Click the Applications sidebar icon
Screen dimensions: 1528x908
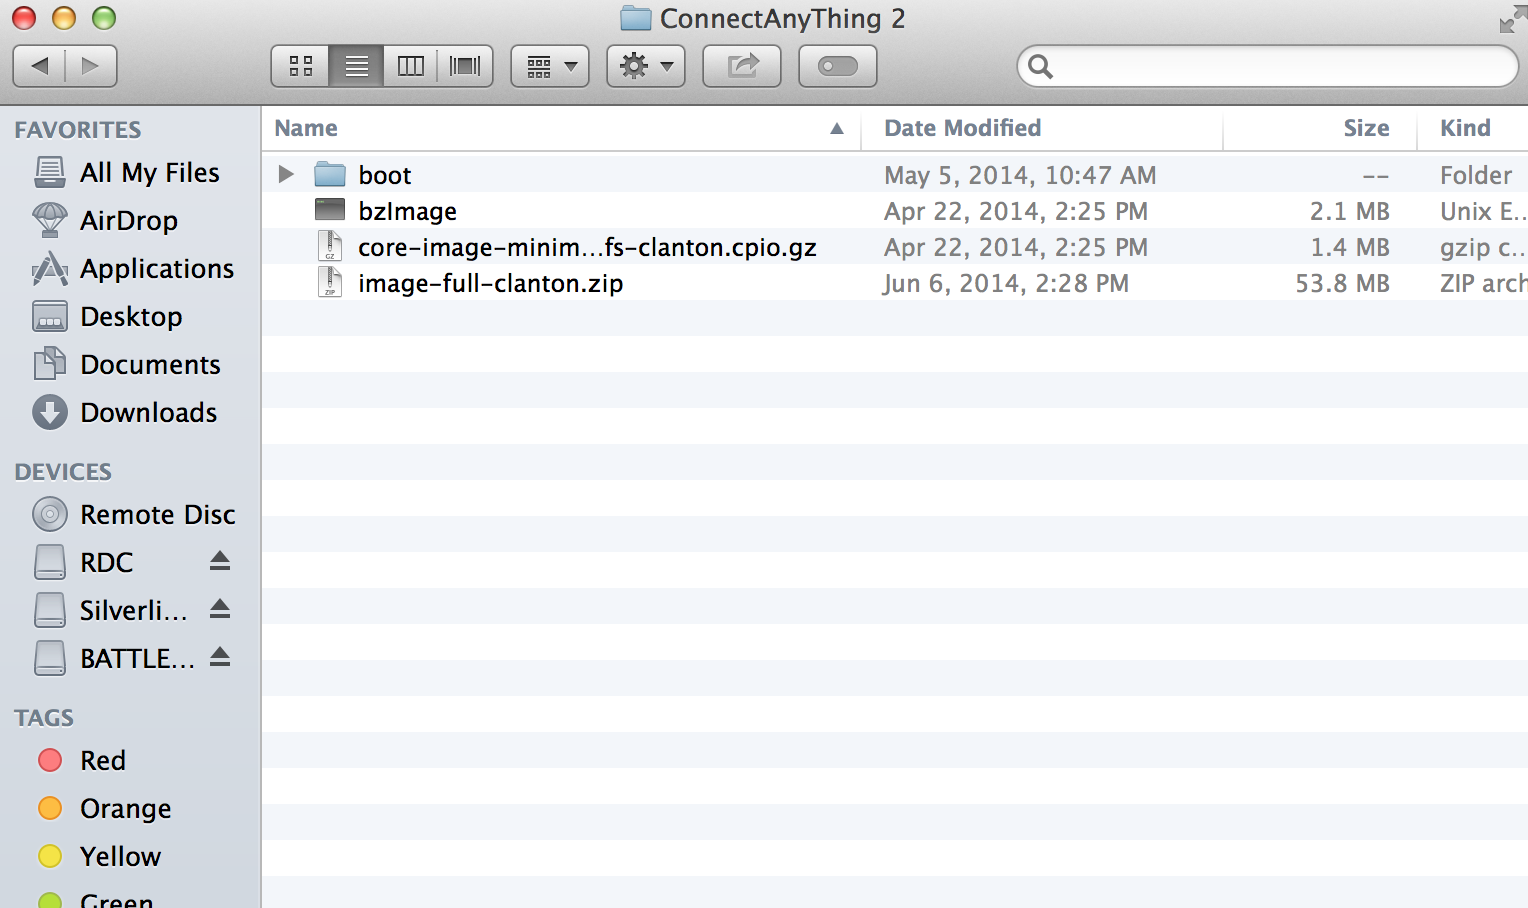50,268
